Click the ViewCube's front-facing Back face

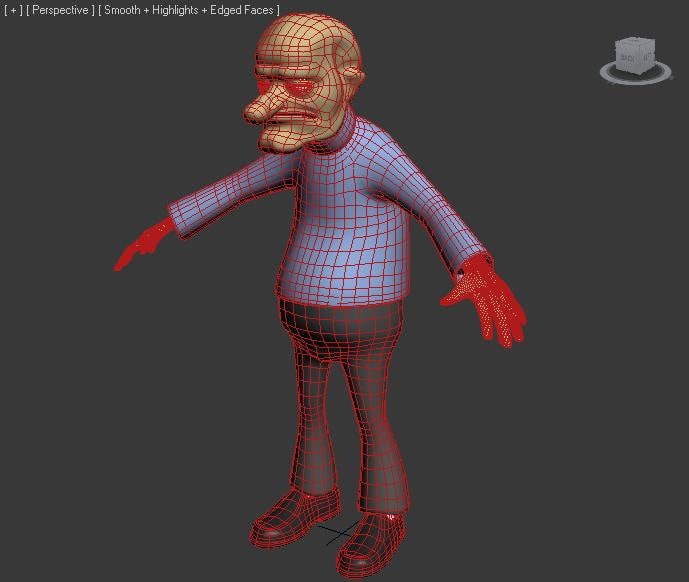[x=628, y=59]
